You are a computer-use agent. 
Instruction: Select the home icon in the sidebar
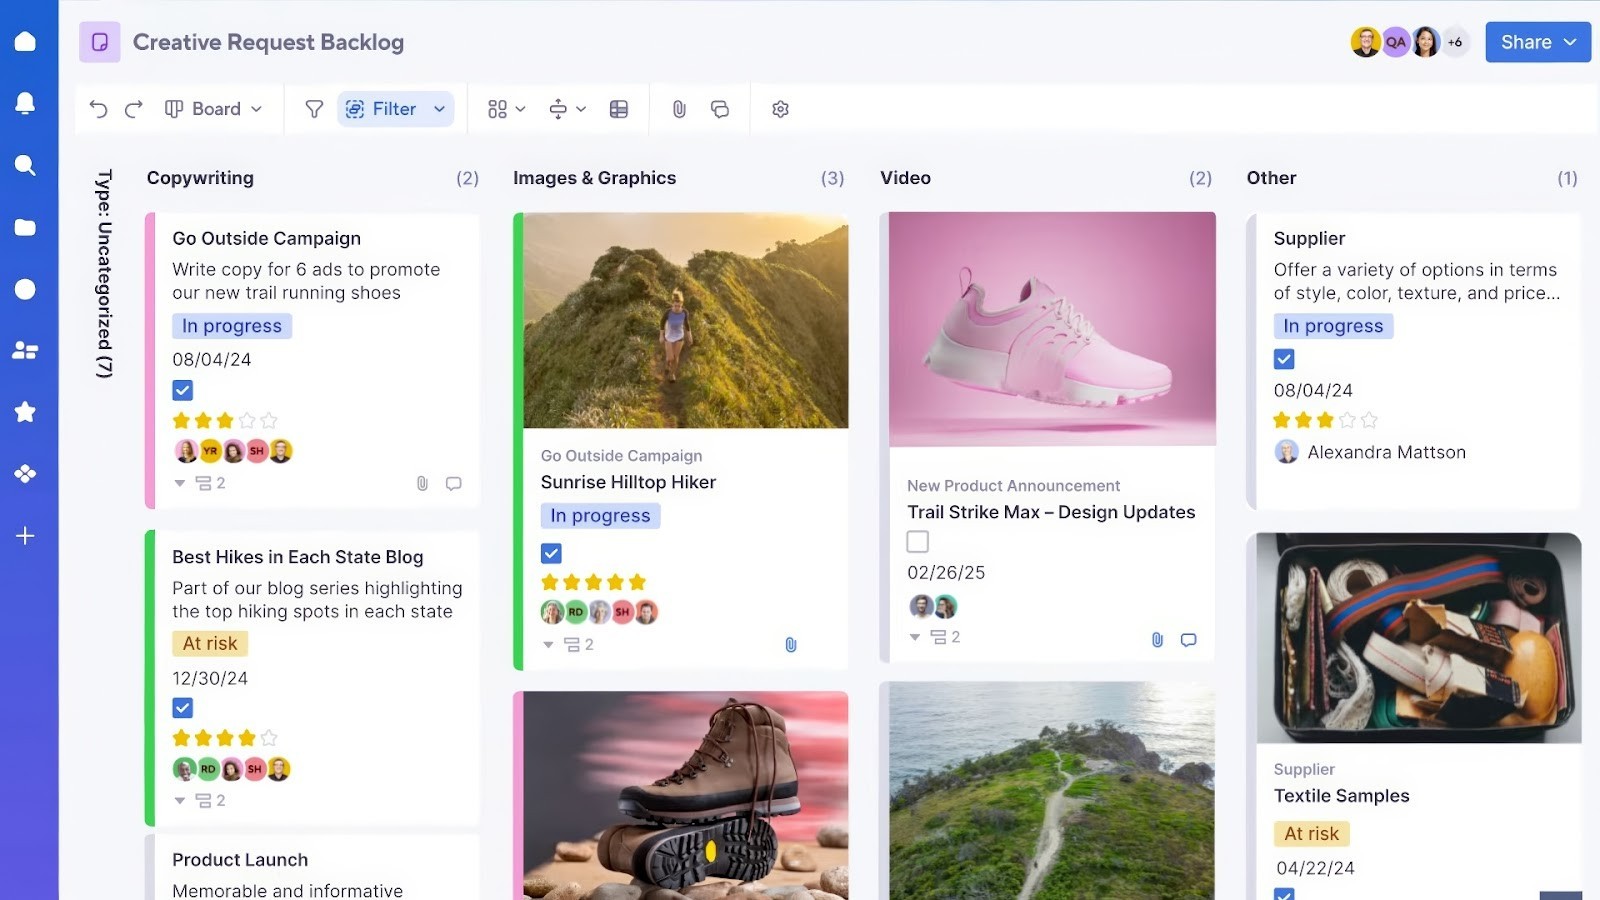click(x=25, y=40)
